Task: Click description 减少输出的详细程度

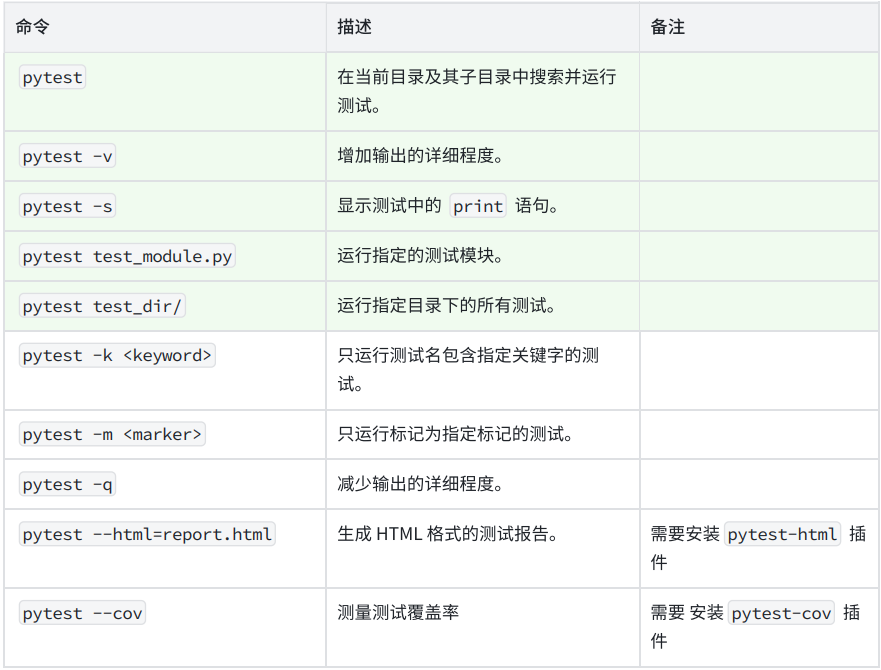Action: tap(420, 484)
